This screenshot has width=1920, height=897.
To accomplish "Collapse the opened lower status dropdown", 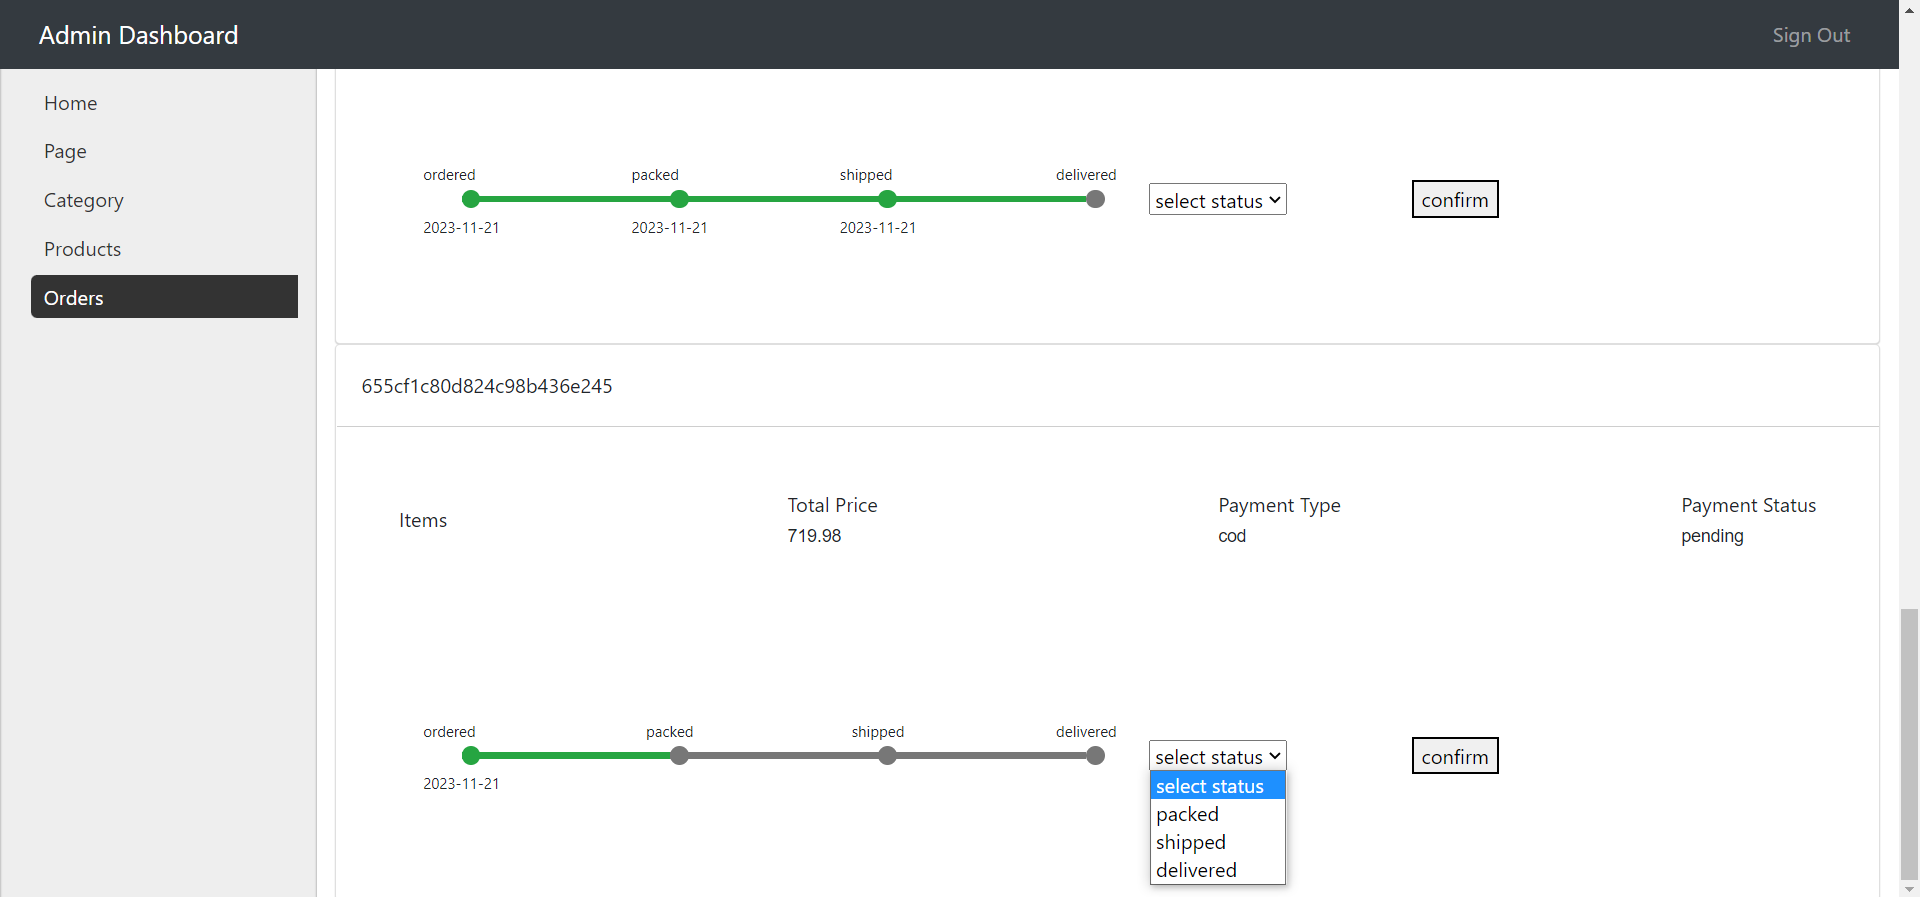I will tap(1217, 756).
